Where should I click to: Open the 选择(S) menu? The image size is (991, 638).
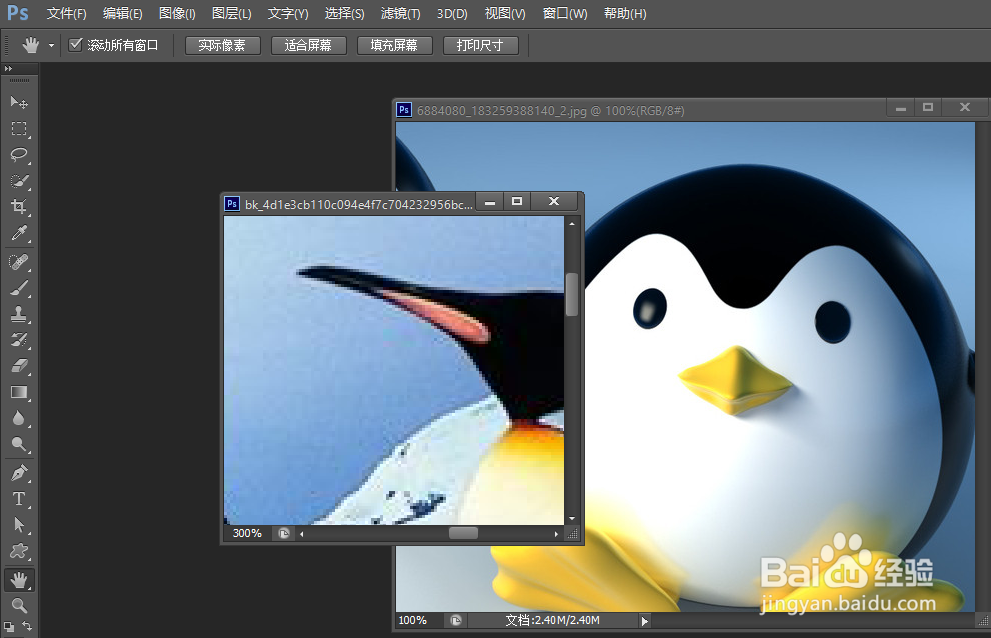(344, 13)
